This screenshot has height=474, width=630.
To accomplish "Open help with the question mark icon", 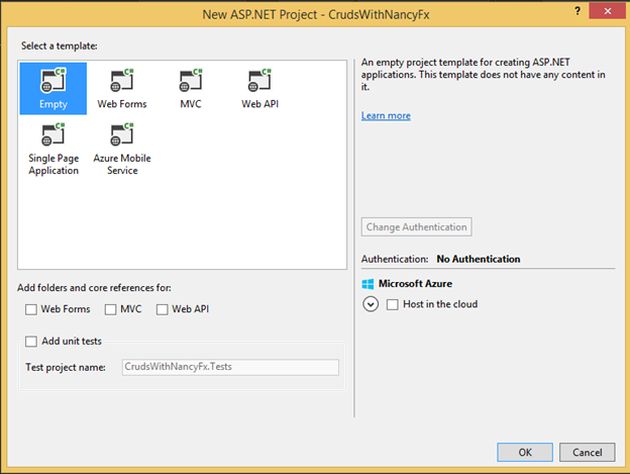I will (x=577, y=11).
